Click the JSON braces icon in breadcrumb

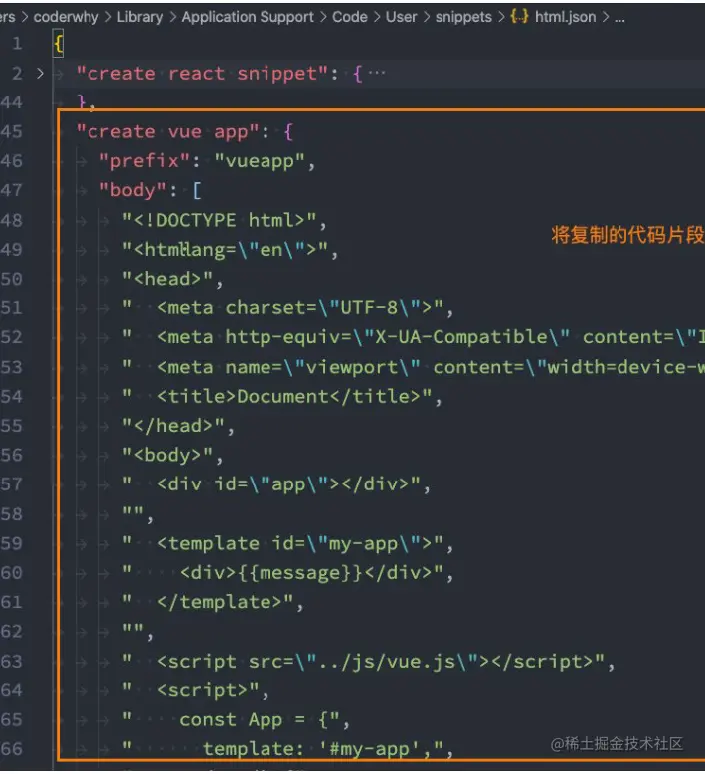coord(519,17)
